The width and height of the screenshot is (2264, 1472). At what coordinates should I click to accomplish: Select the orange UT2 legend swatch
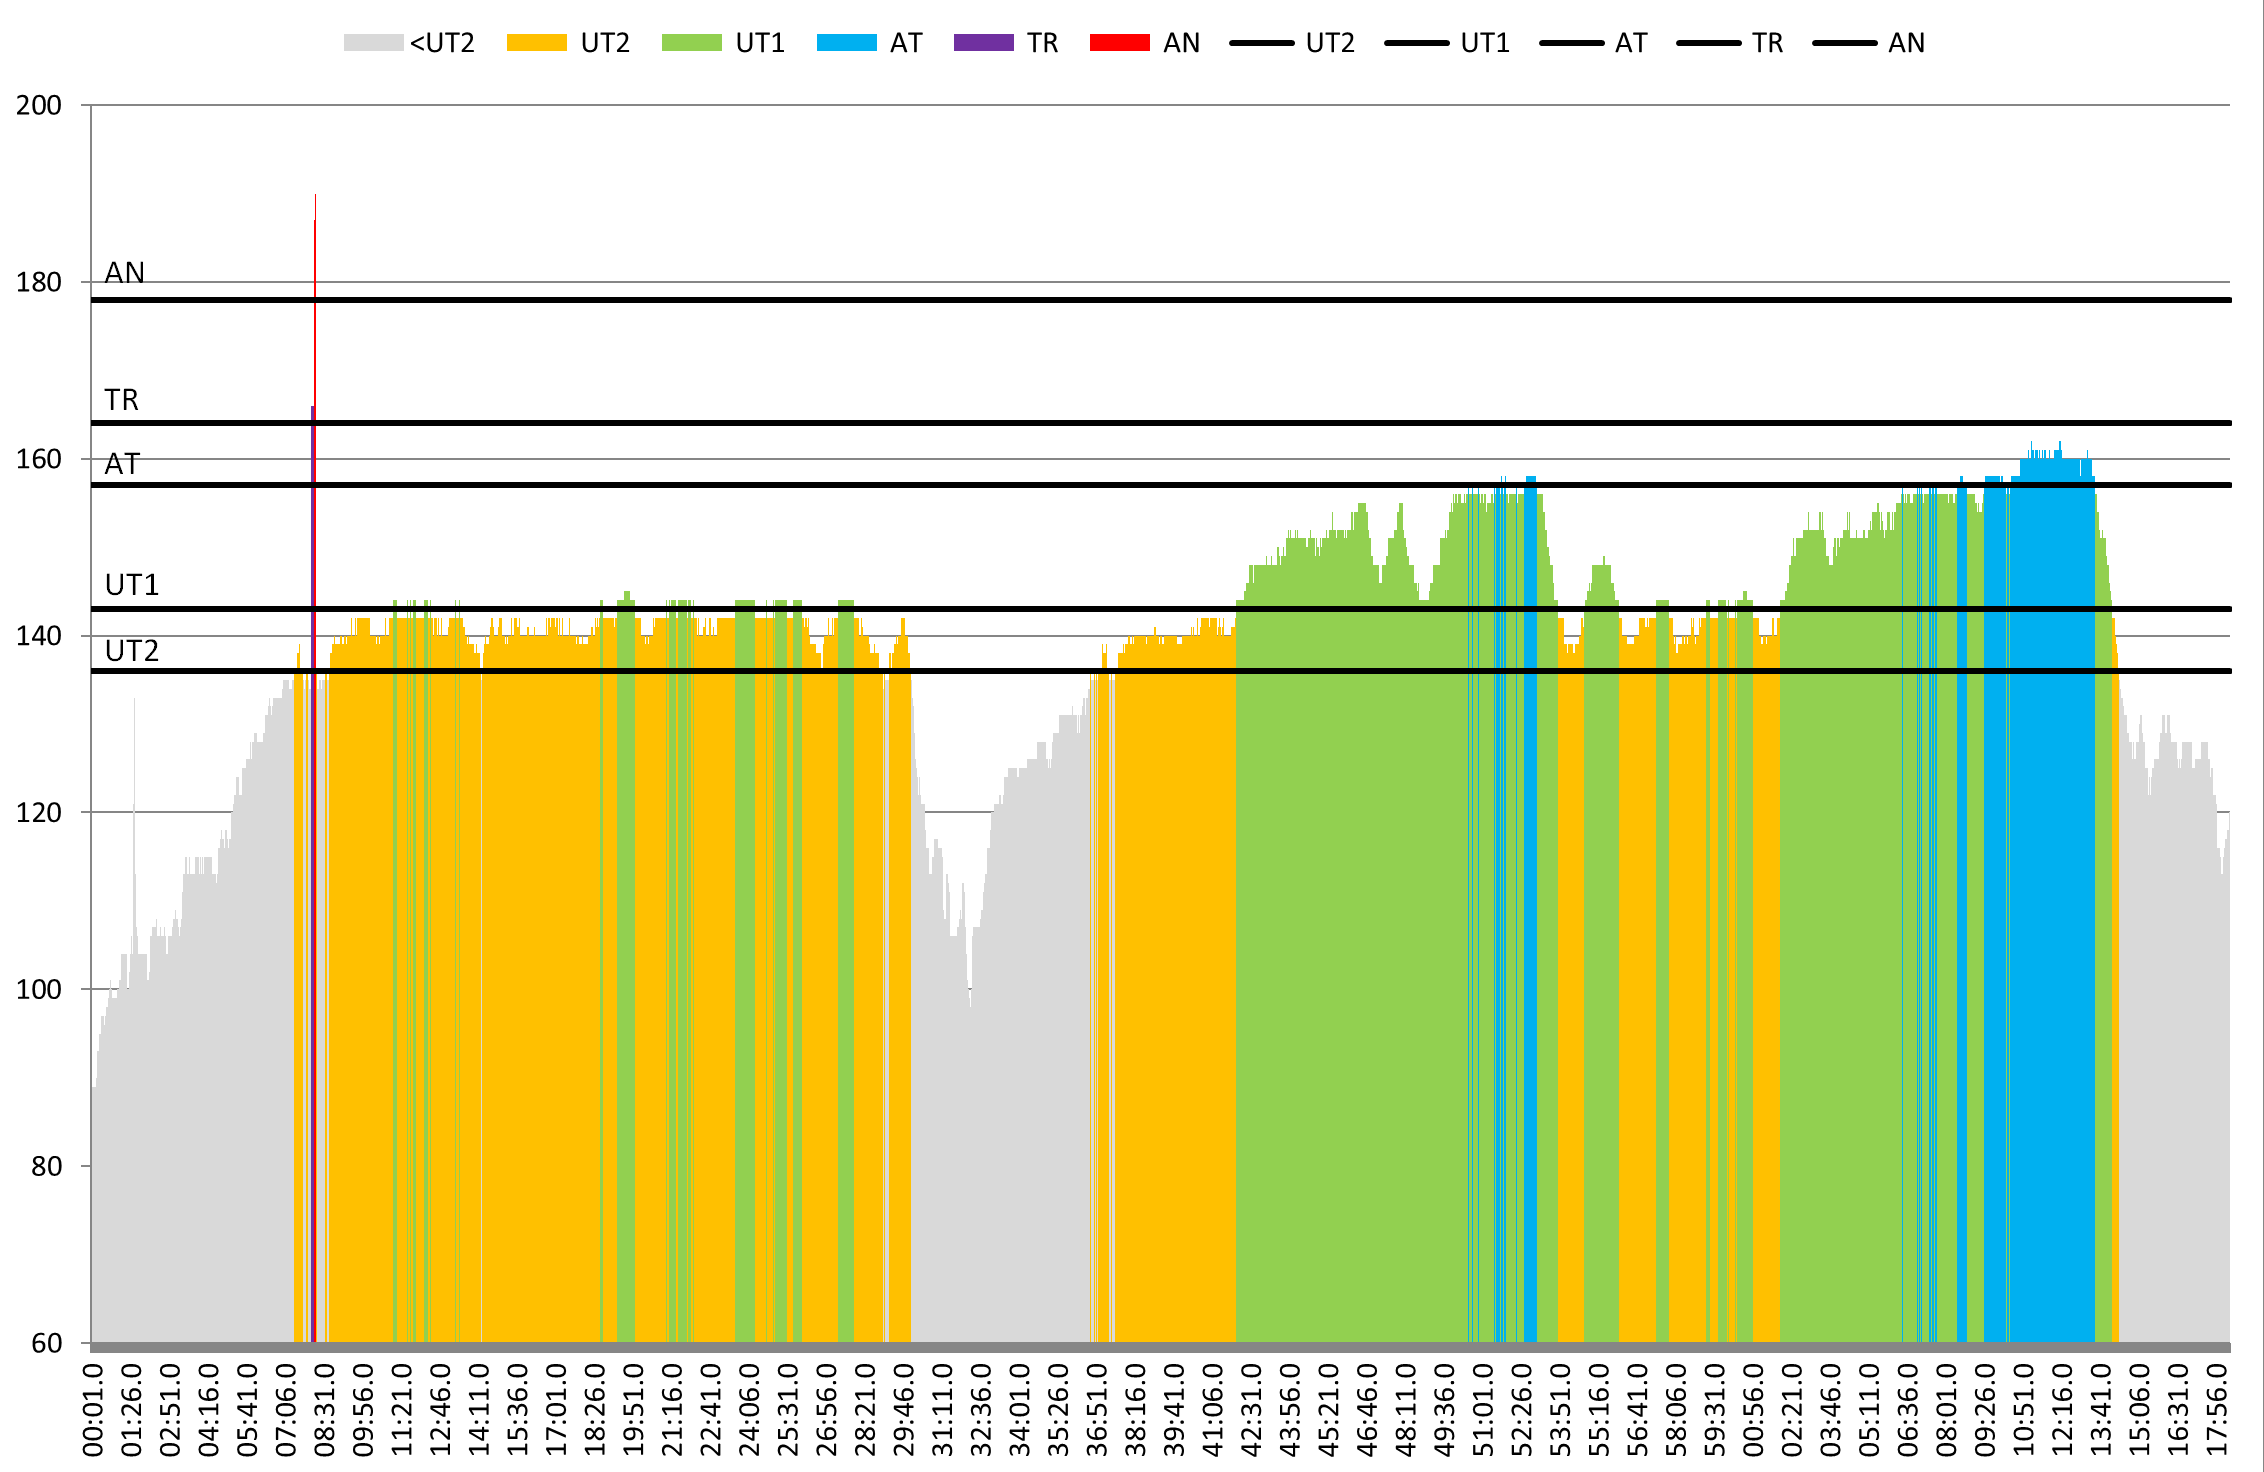click(x=536, y=43)
